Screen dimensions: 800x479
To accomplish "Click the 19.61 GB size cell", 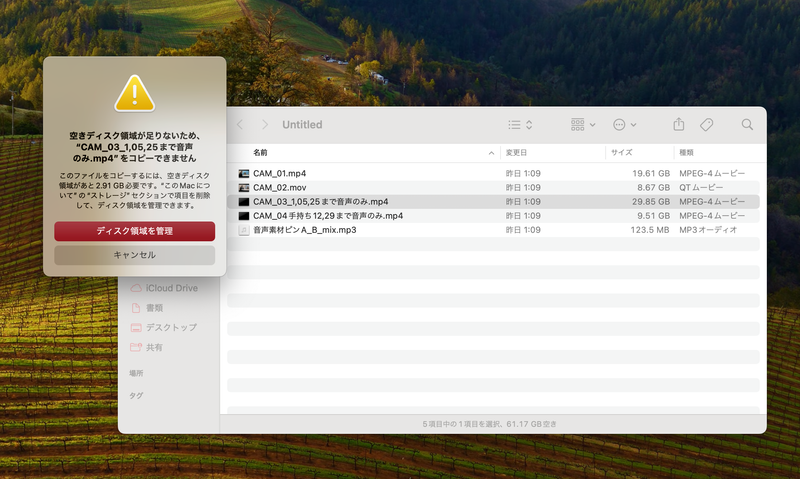I will (x=651, y=173).
